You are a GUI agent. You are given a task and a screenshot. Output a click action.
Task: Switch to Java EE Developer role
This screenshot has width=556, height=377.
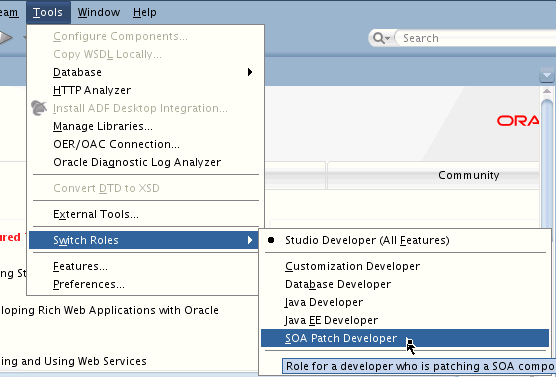[x=405, y=320]
